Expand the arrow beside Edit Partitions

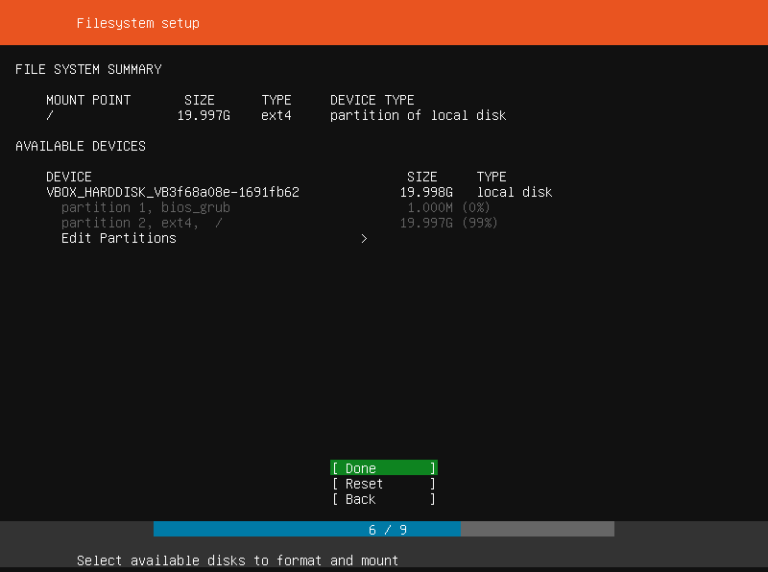(x=364, y=238)
